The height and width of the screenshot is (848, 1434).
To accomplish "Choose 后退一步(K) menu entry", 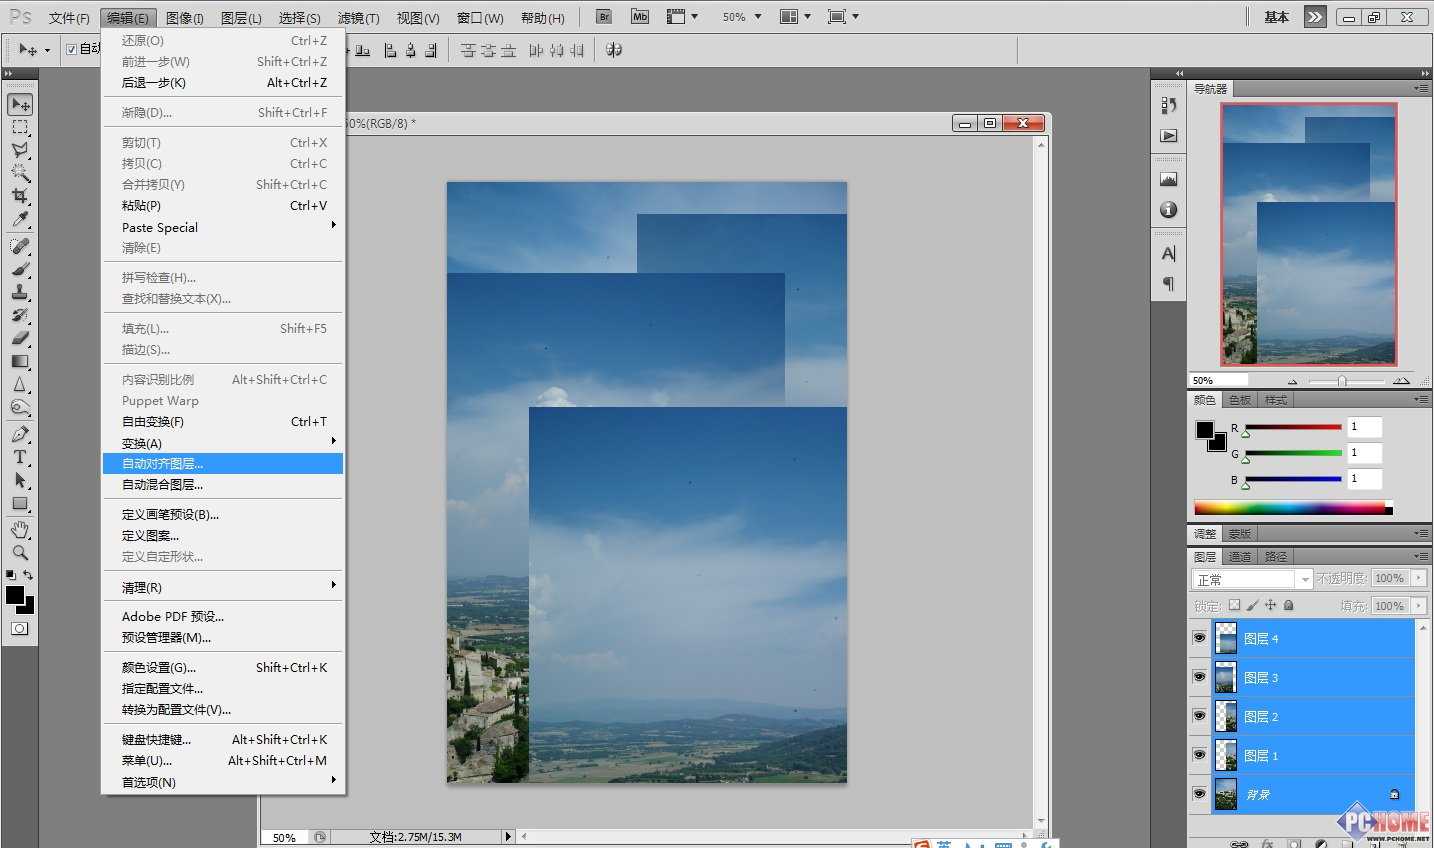I will click(223, 83).
